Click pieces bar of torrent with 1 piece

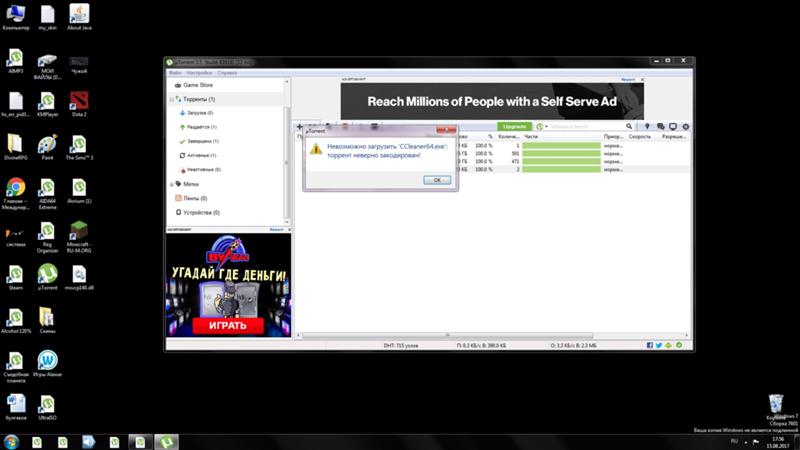[x=561, y=145]
